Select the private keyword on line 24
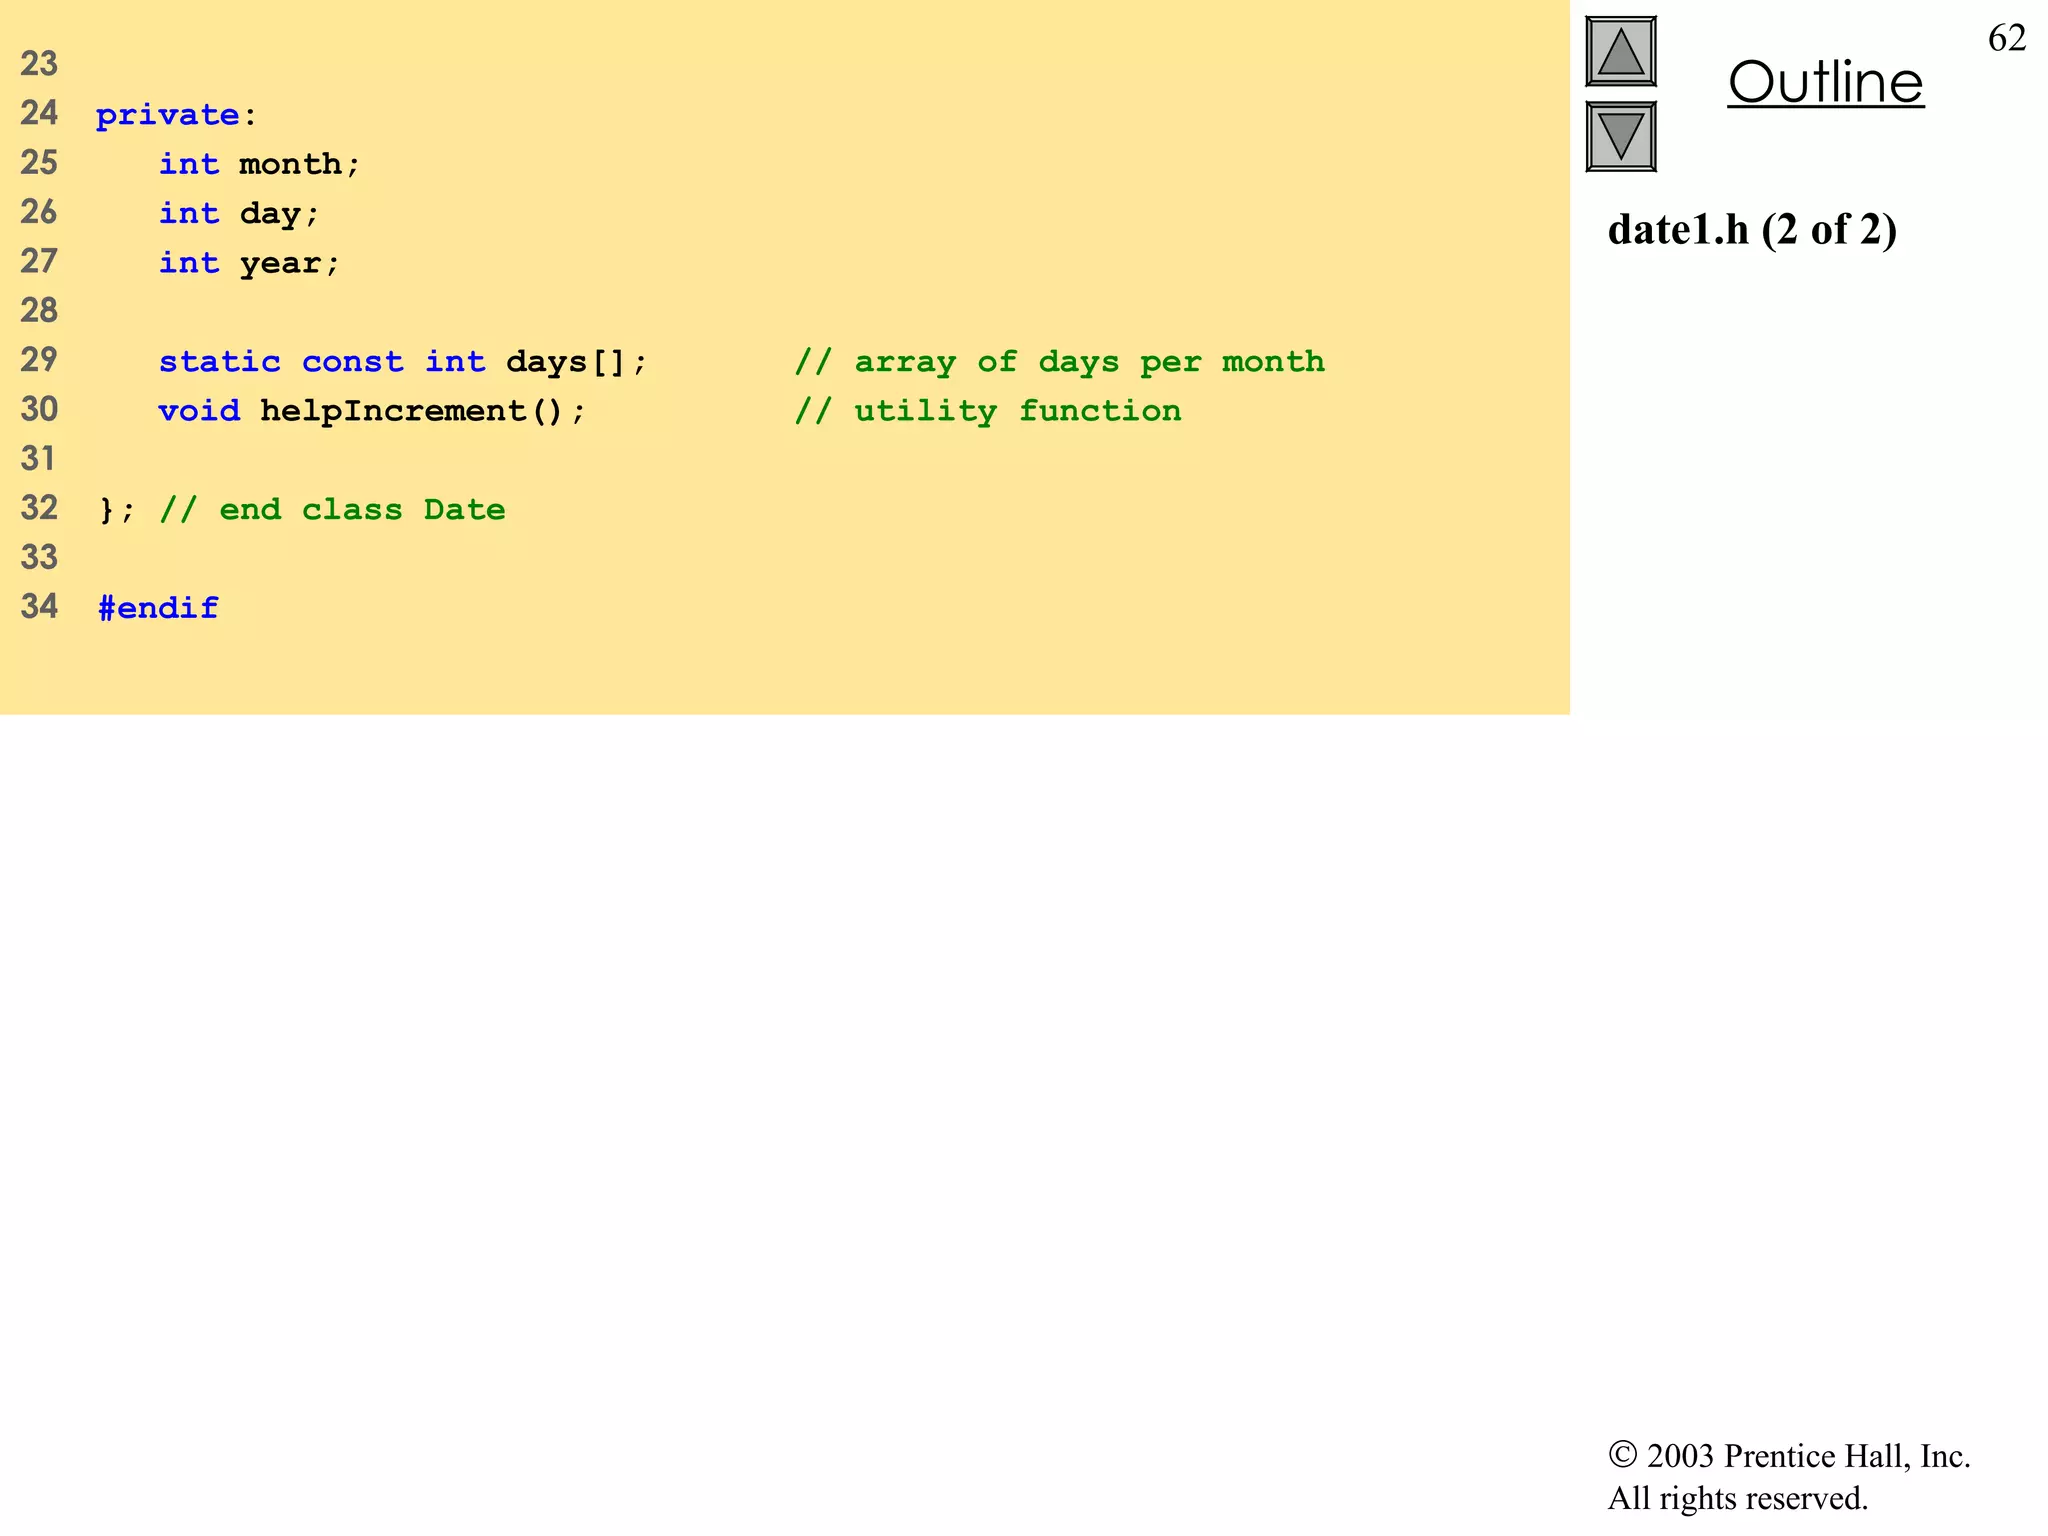The image size is (2048, 1536). click(167, 115)
